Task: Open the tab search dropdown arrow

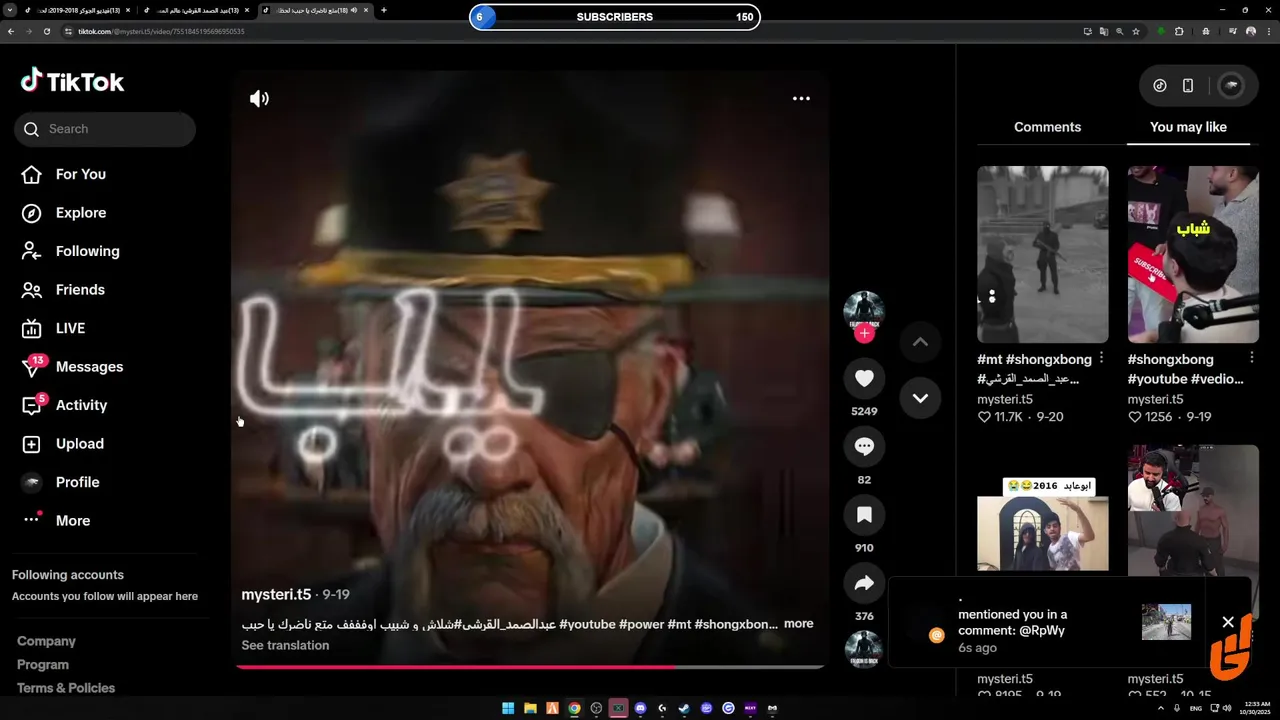Action: [x=10, y=10]
